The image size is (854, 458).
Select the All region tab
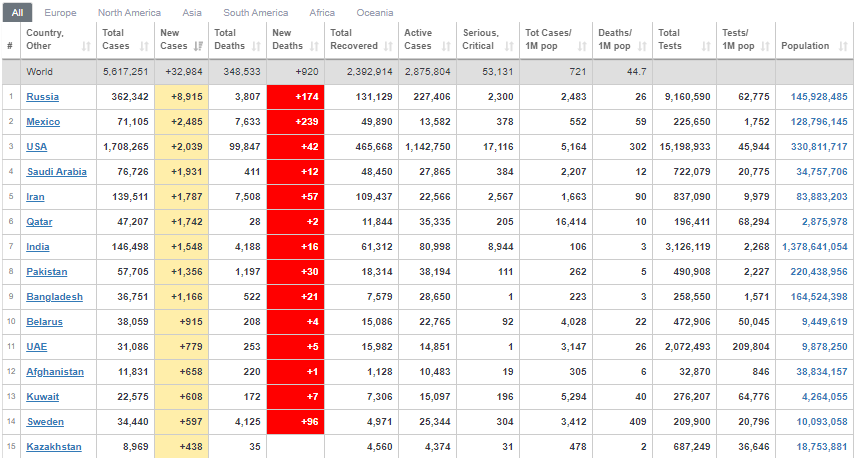point(17,13)
